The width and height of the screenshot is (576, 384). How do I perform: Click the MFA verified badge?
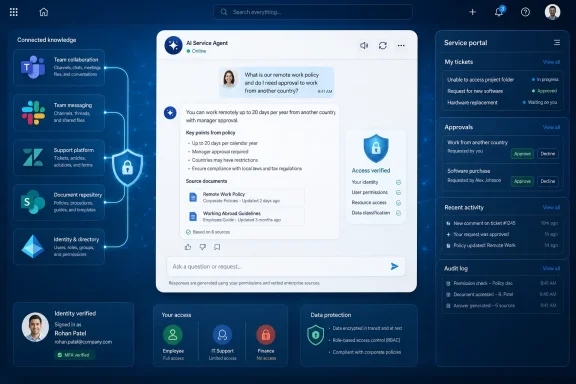[74, 355]
